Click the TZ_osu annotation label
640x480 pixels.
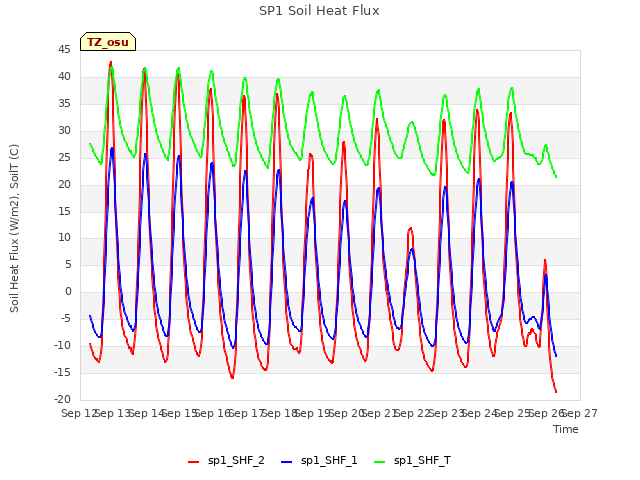point(108,42)
